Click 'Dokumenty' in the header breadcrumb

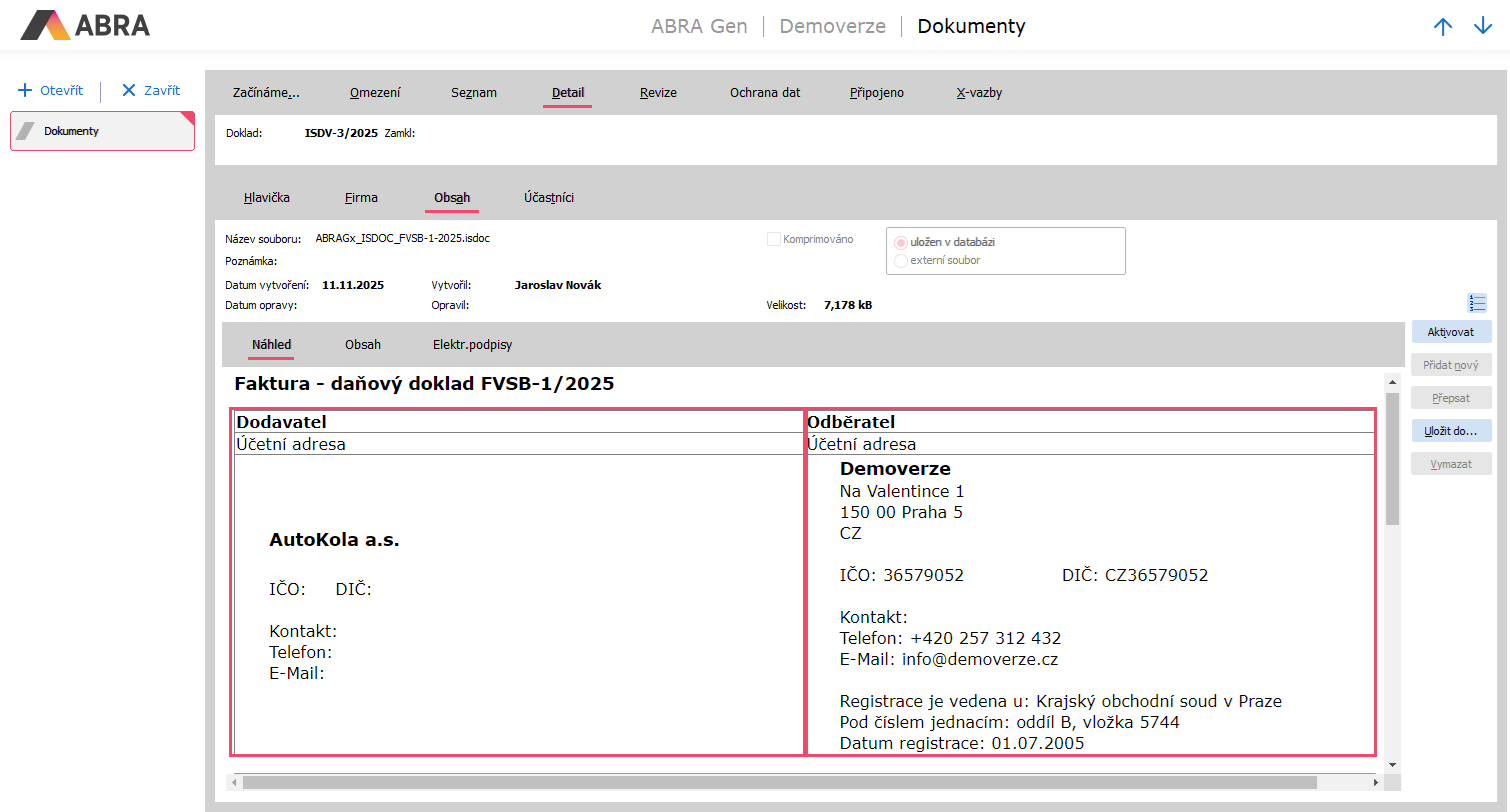971,26
